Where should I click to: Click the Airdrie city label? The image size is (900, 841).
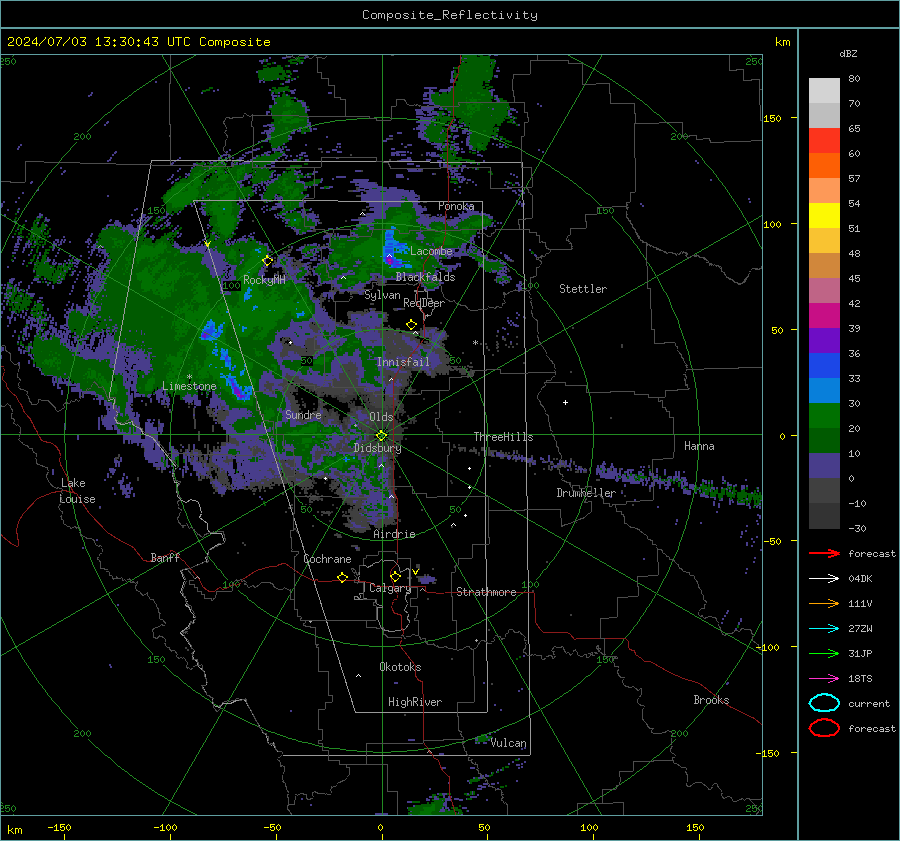click(x=394, y=534)
